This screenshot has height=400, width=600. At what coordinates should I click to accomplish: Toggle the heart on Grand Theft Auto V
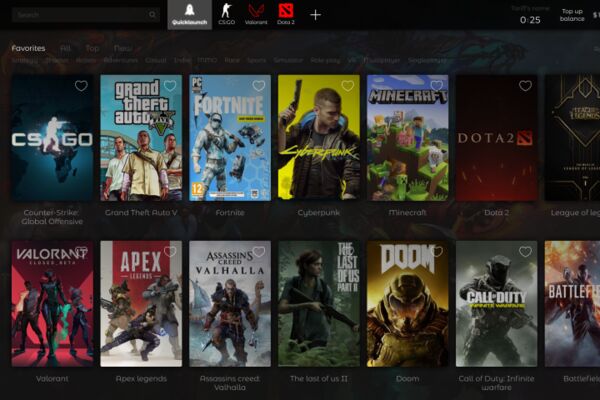(x=170, y=86)
